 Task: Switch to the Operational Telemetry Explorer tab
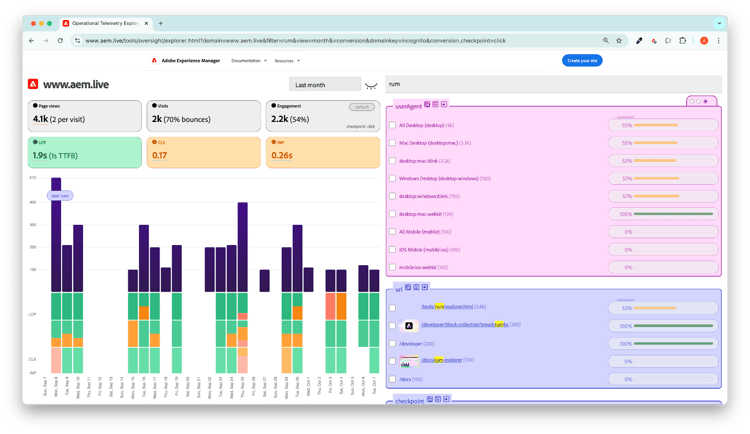click(x=105, y=23)
